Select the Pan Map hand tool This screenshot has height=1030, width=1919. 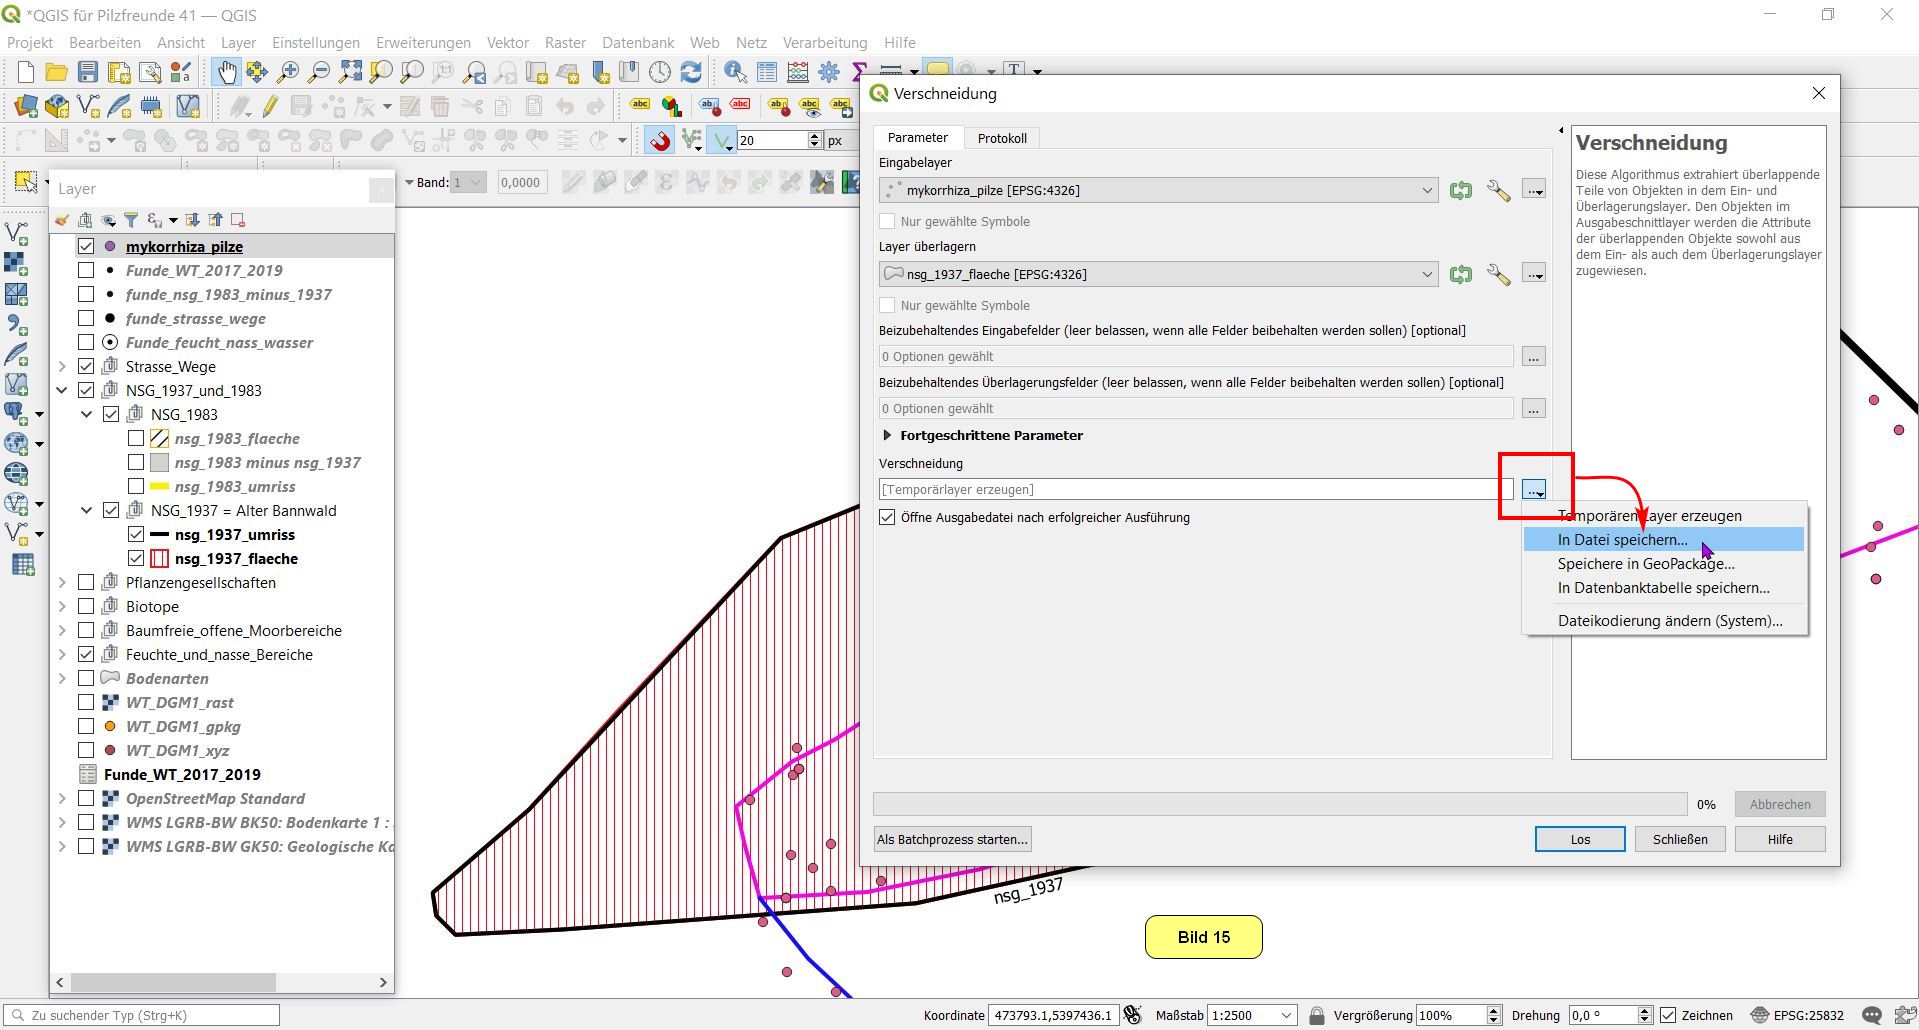click(x=227, y=72)
